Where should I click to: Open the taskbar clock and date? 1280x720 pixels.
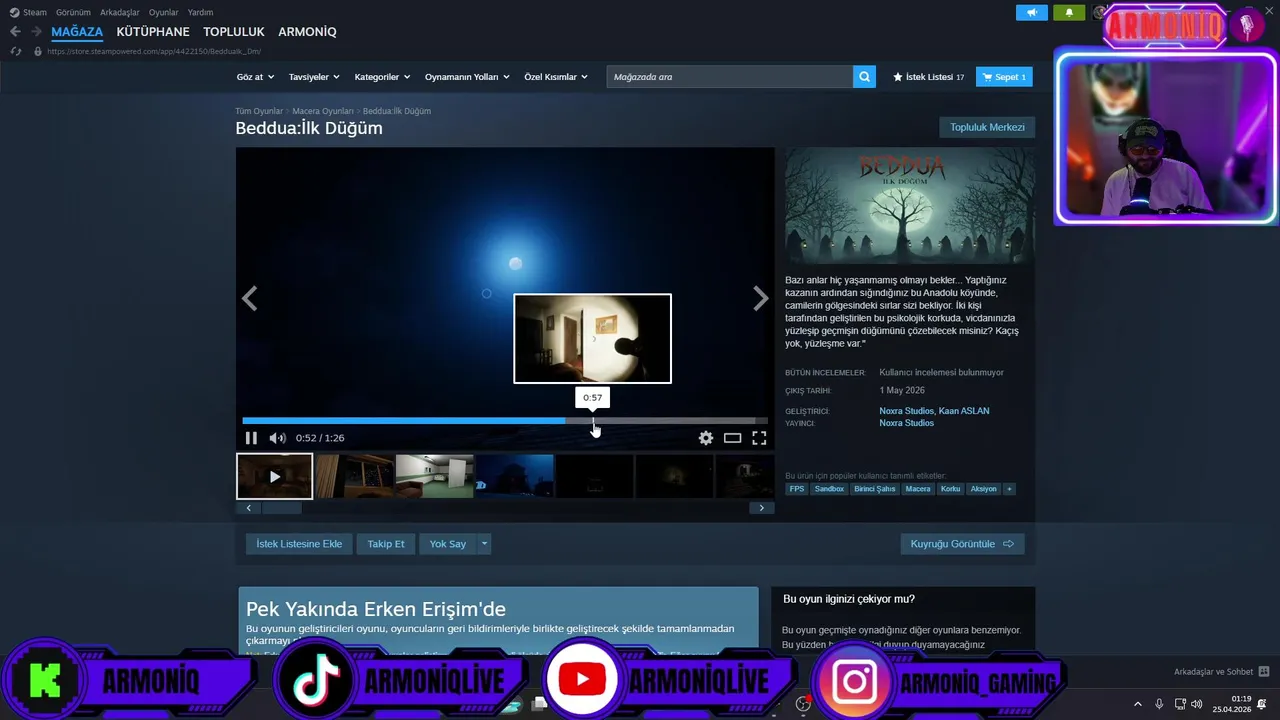coord(1232,704)
